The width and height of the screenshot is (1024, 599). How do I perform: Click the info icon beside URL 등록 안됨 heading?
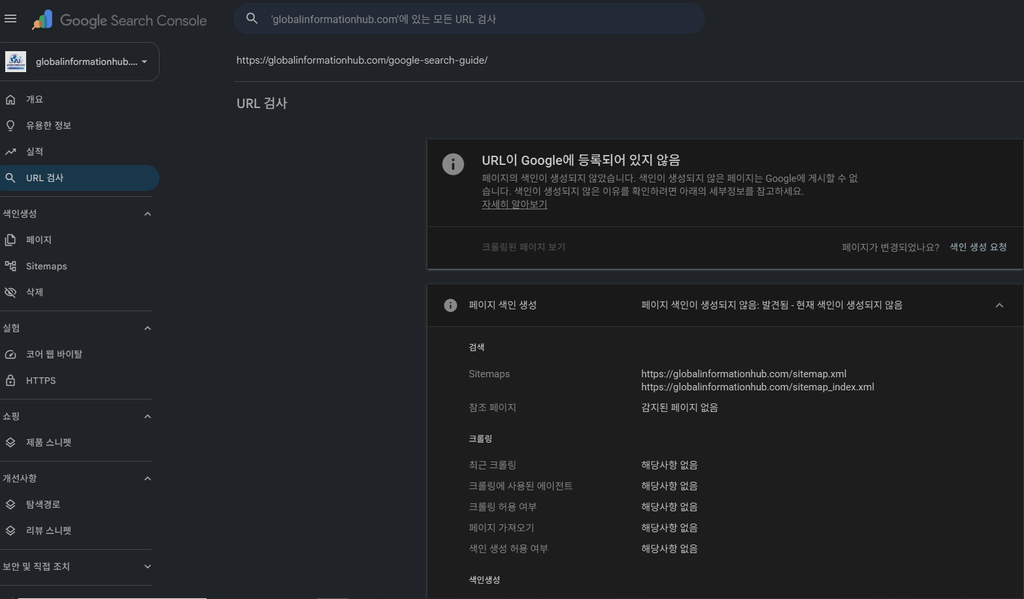(x=453, y=164)
